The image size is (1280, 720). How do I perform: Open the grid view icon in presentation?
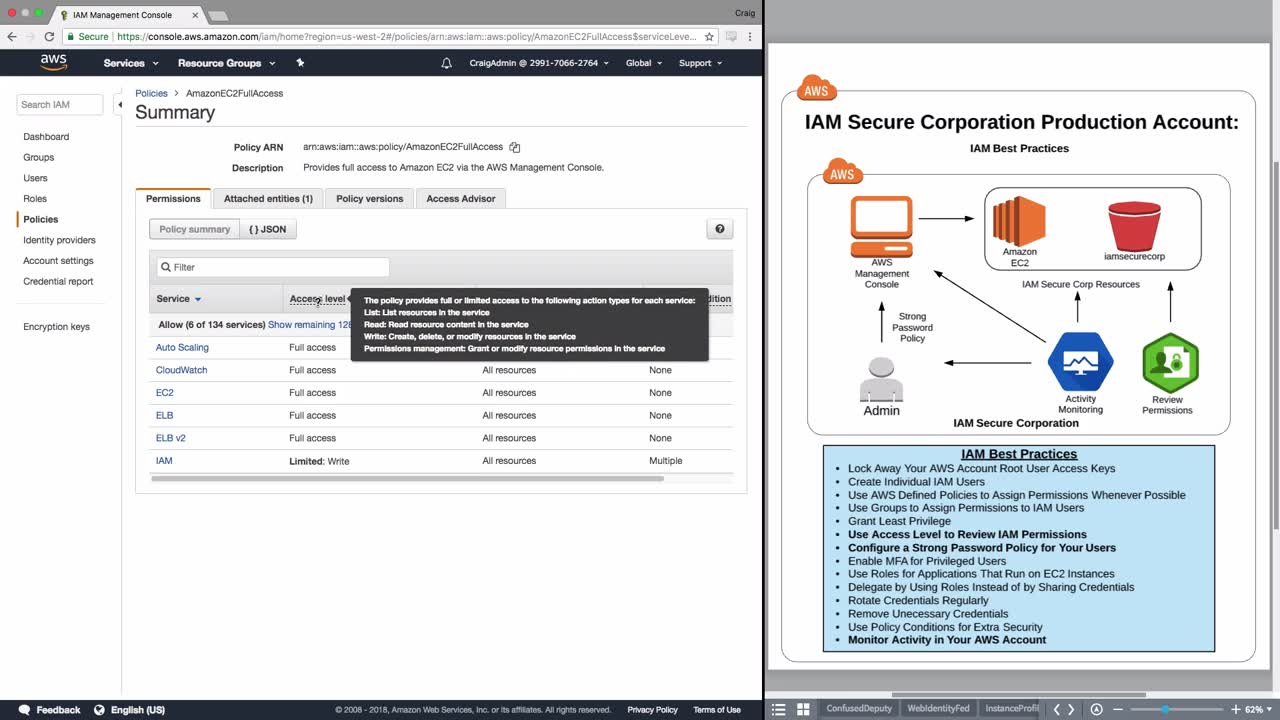pos(803,709)
